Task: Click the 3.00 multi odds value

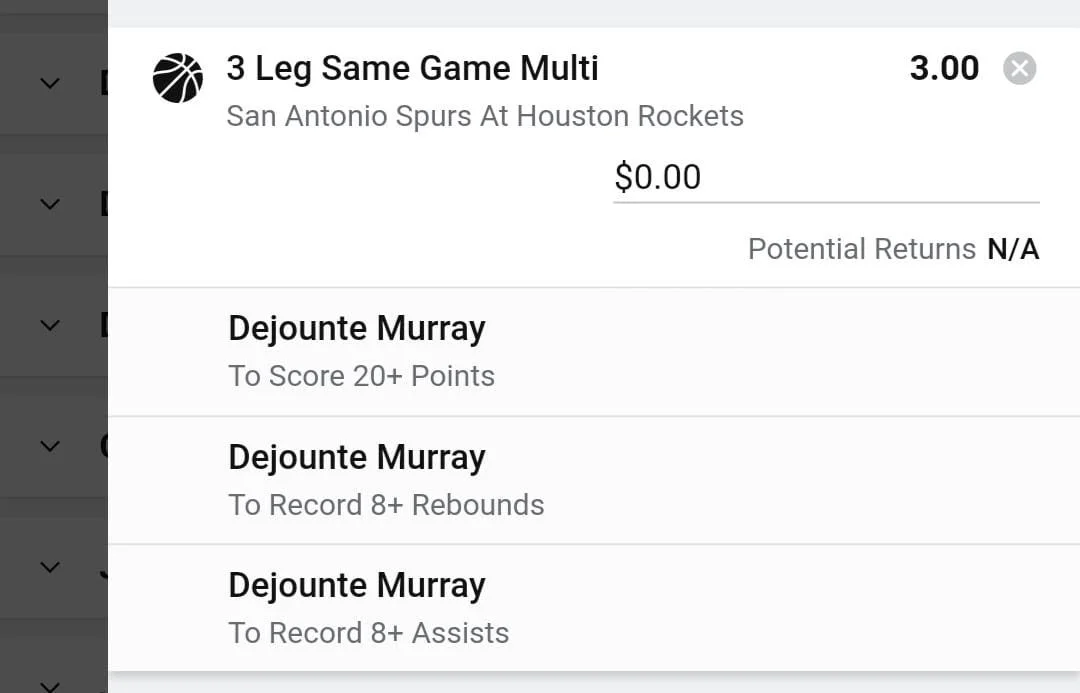Action: coord(944,68)
